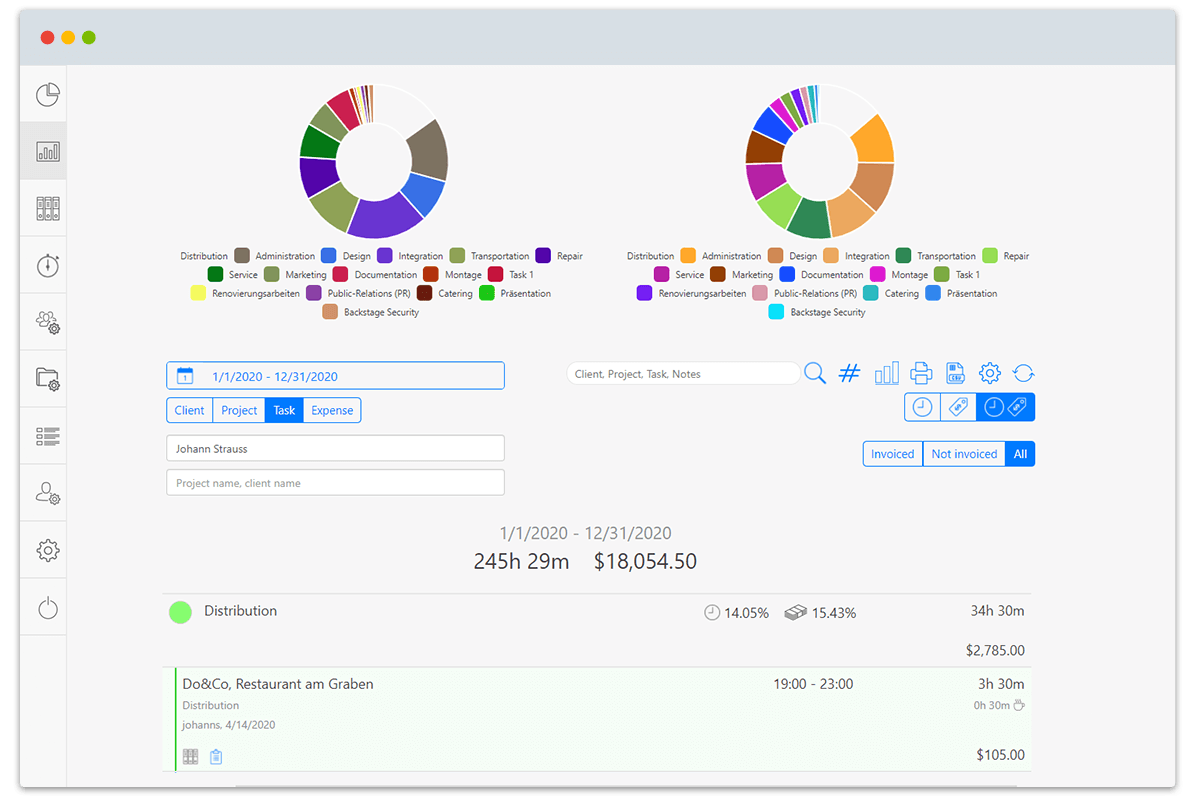Image resolution: width=1200 pixels, height=800 pixels.
Task: Click the Johann Strauss user filter field
Action: tap(335, 449)
